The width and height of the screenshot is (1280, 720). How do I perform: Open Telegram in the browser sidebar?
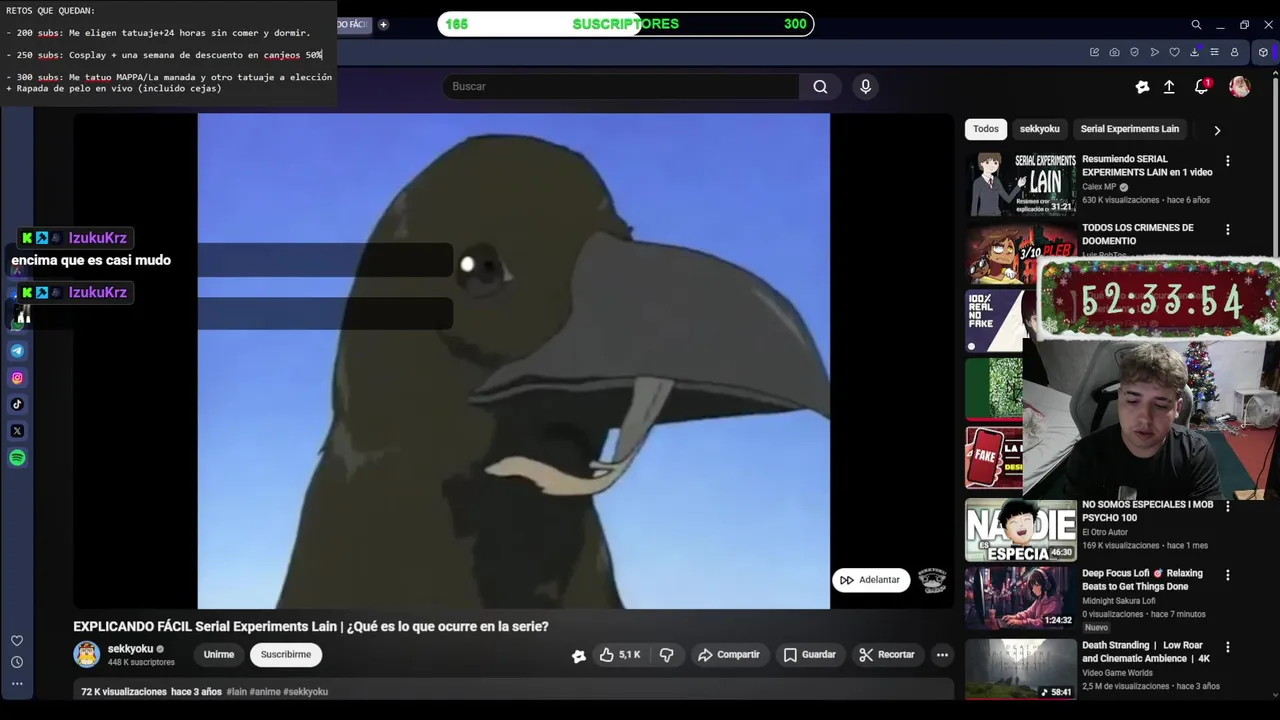click(x=17, y=351)
